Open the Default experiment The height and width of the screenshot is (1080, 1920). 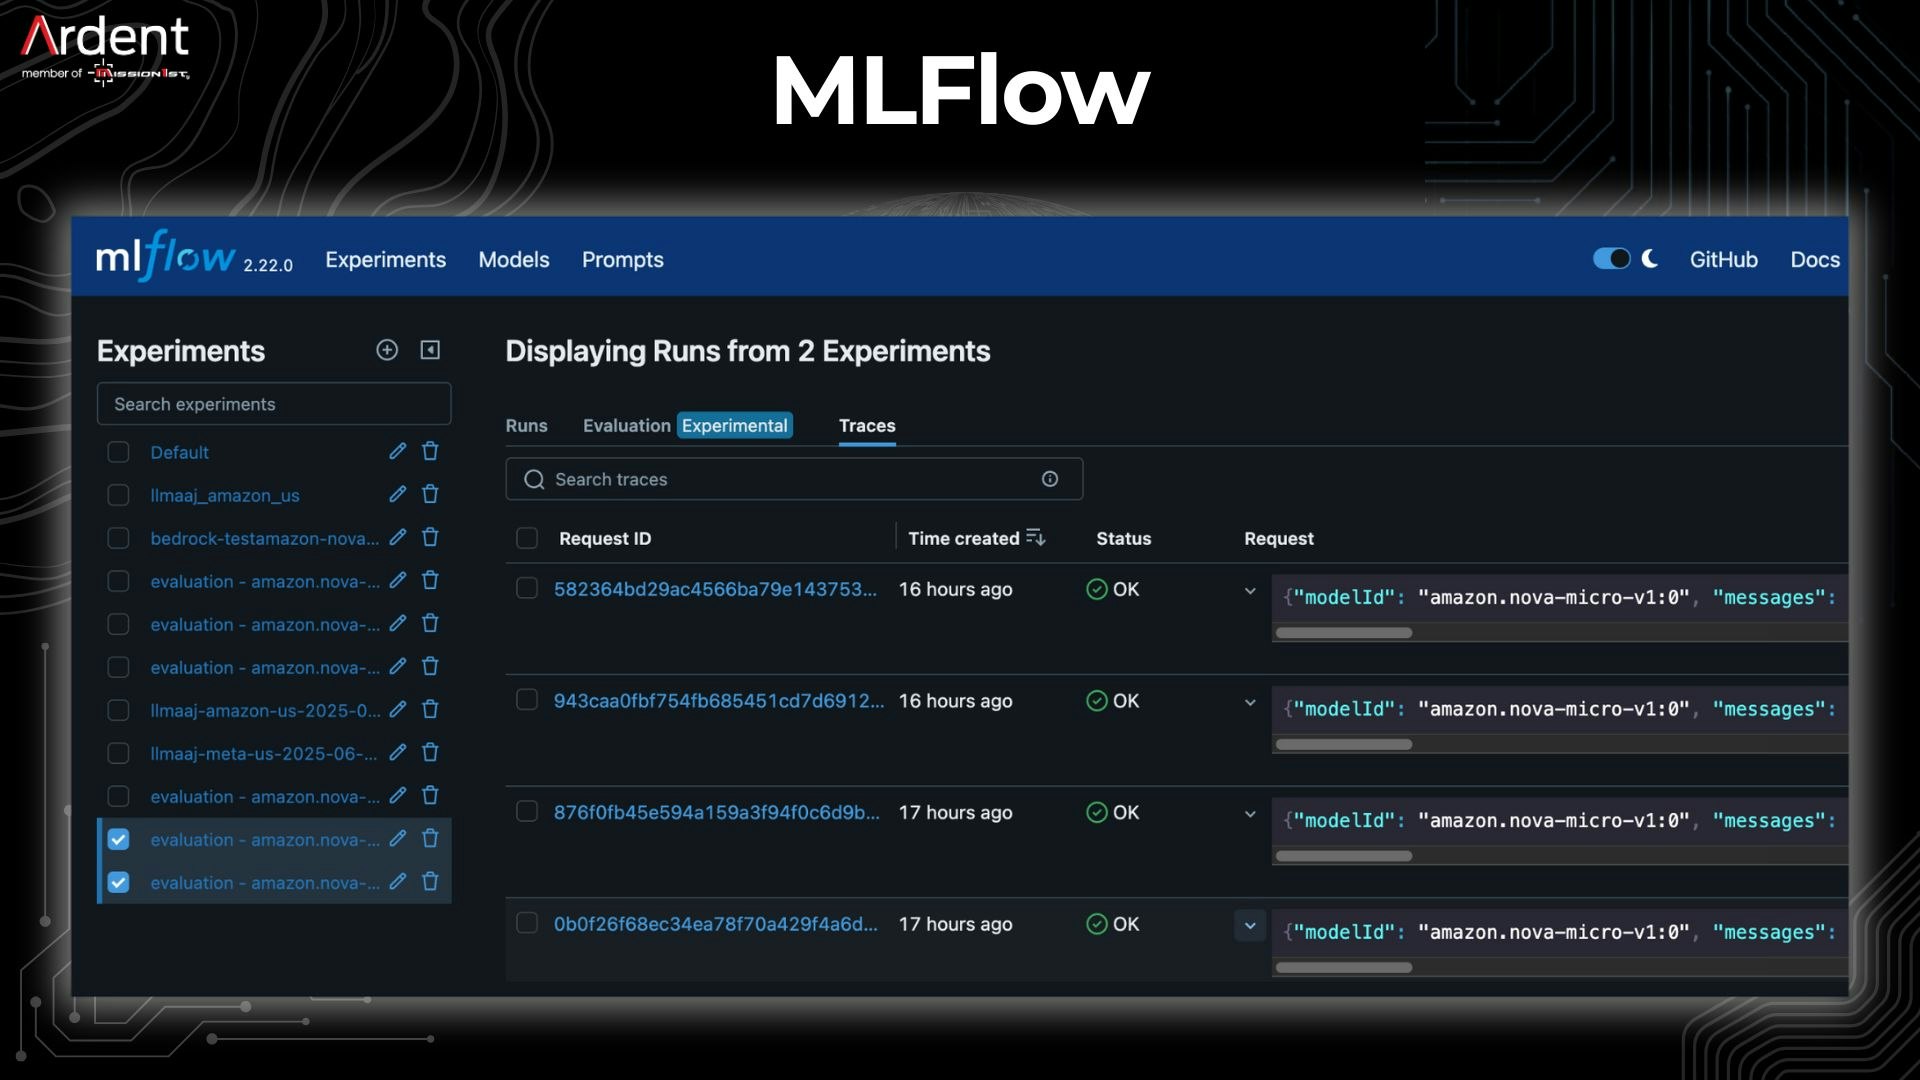pos(180,452)
